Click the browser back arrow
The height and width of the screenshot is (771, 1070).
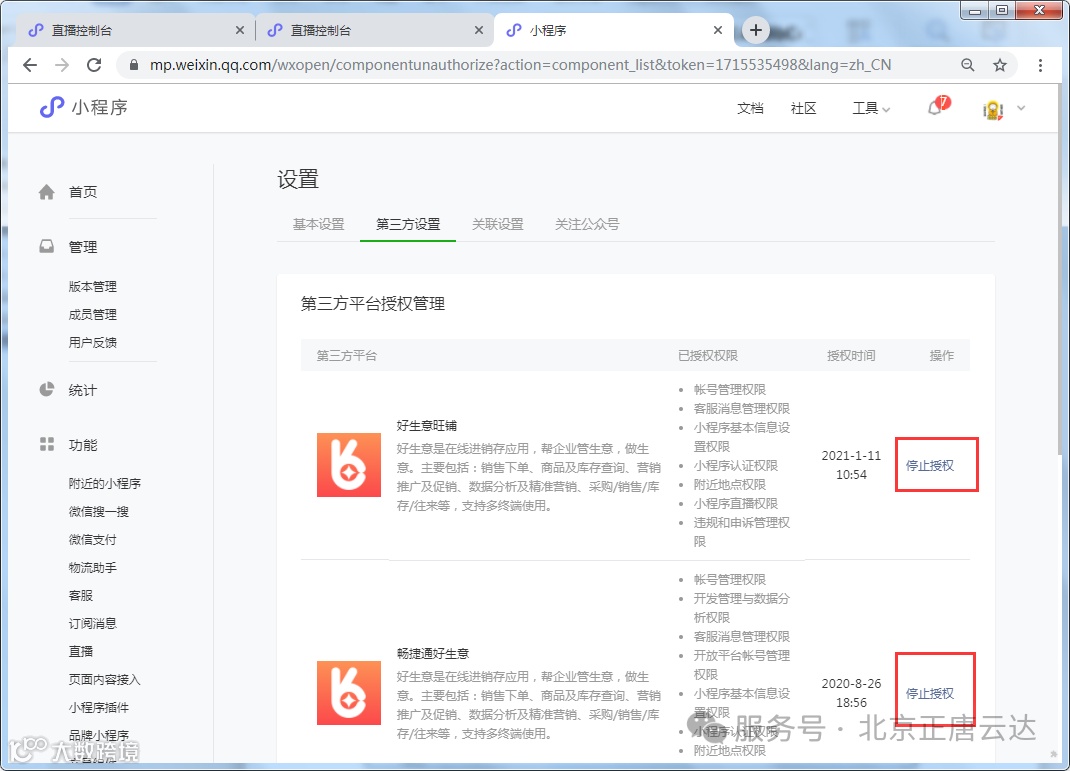[30, 65]
